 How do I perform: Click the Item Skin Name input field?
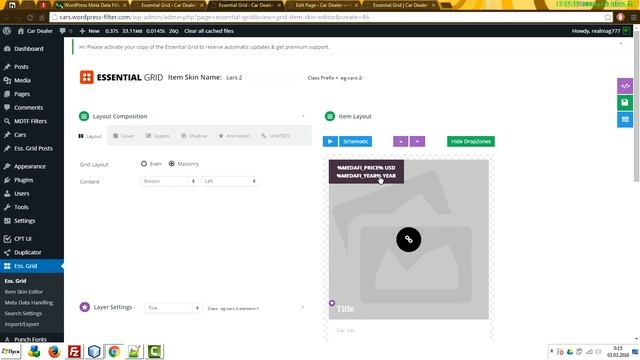point(261,78)
